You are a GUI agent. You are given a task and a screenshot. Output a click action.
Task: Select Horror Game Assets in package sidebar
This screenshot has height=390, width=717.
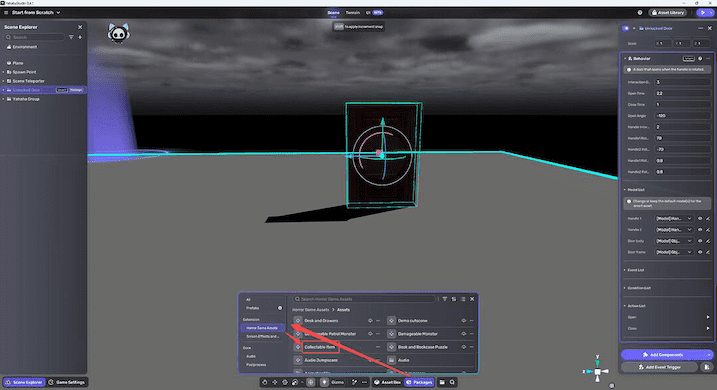point(262,328)
